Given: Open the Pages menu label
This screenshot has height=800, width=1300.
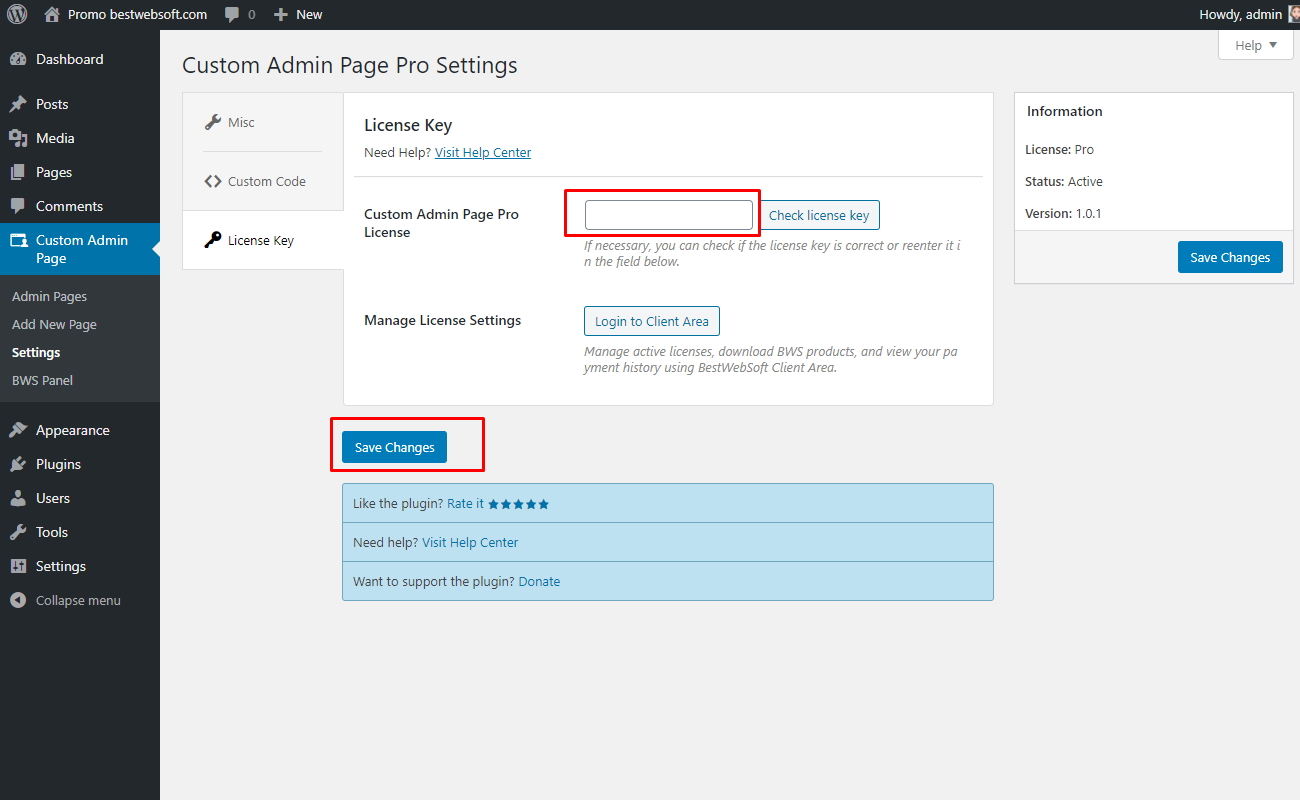Looking at the screenshot, I should pyautogui.click(x=54, y=172).
